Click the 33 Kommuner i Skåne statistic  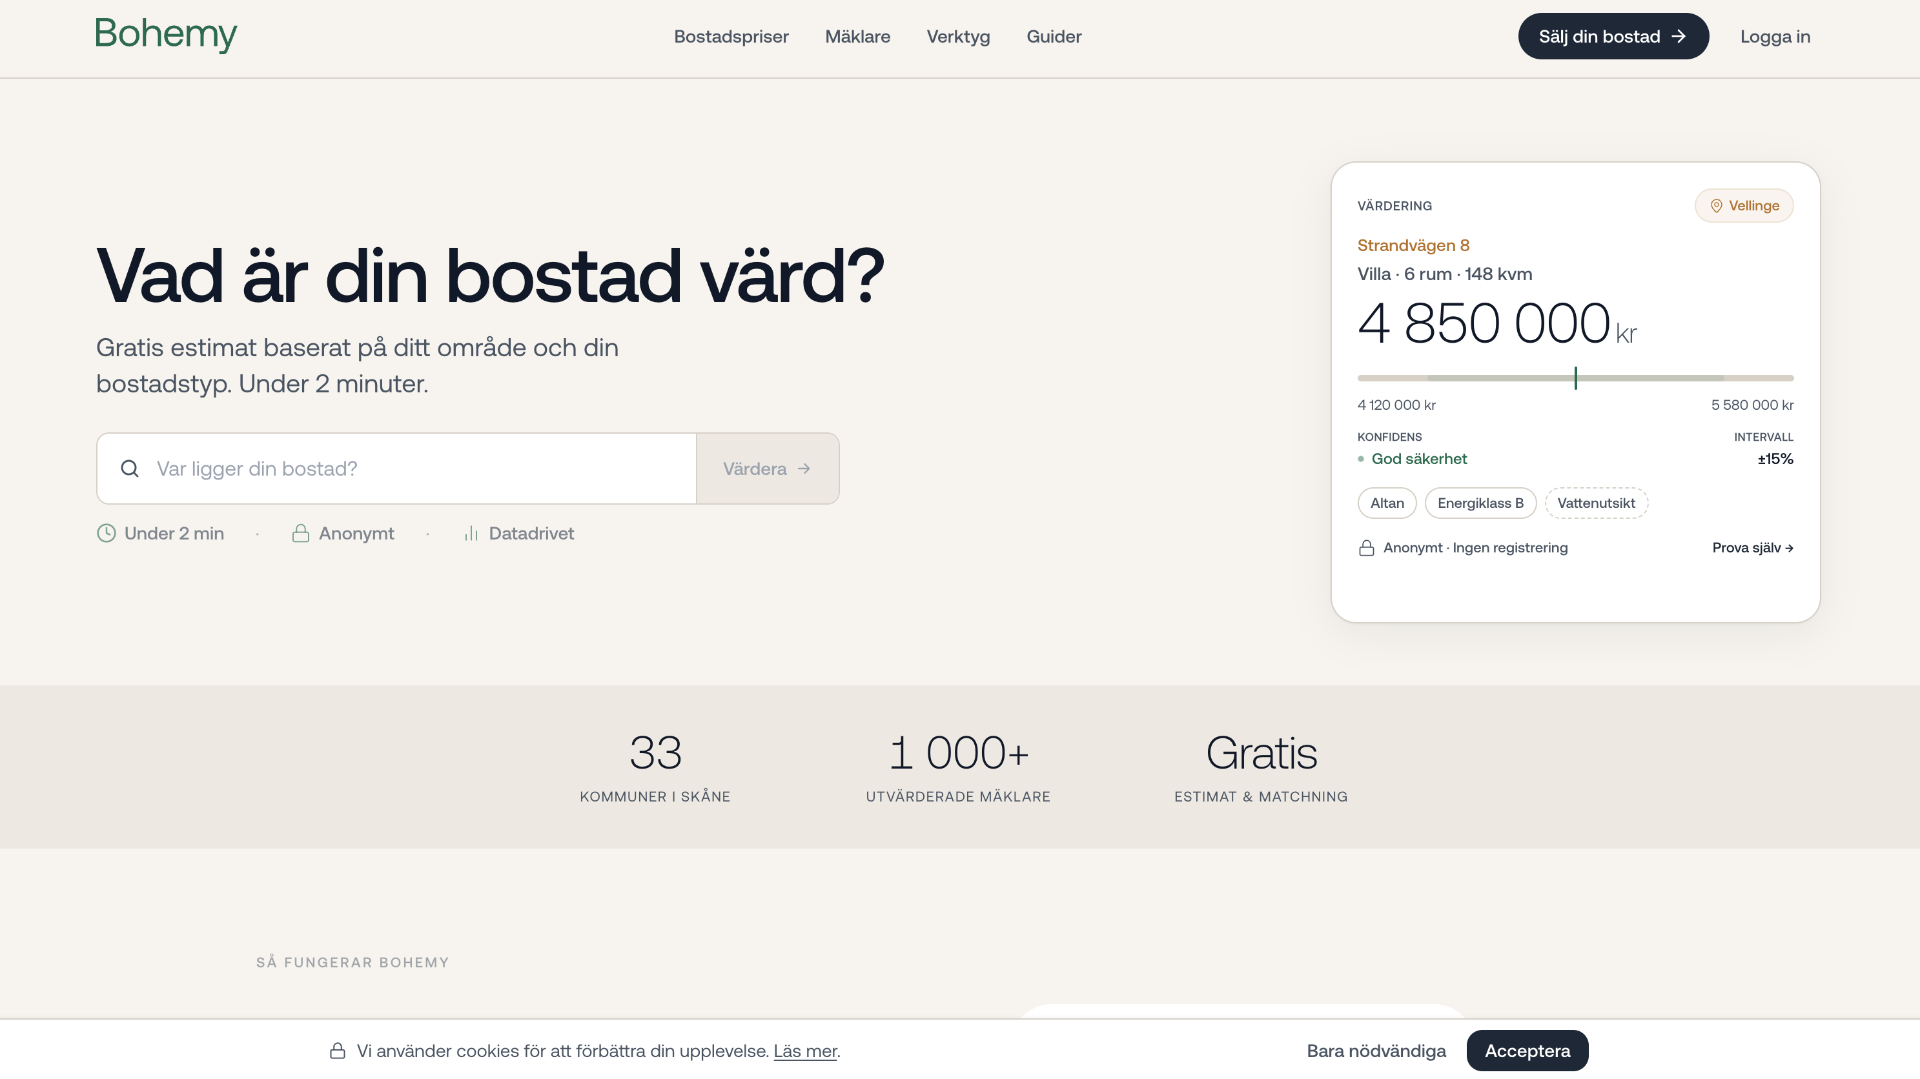655,767
